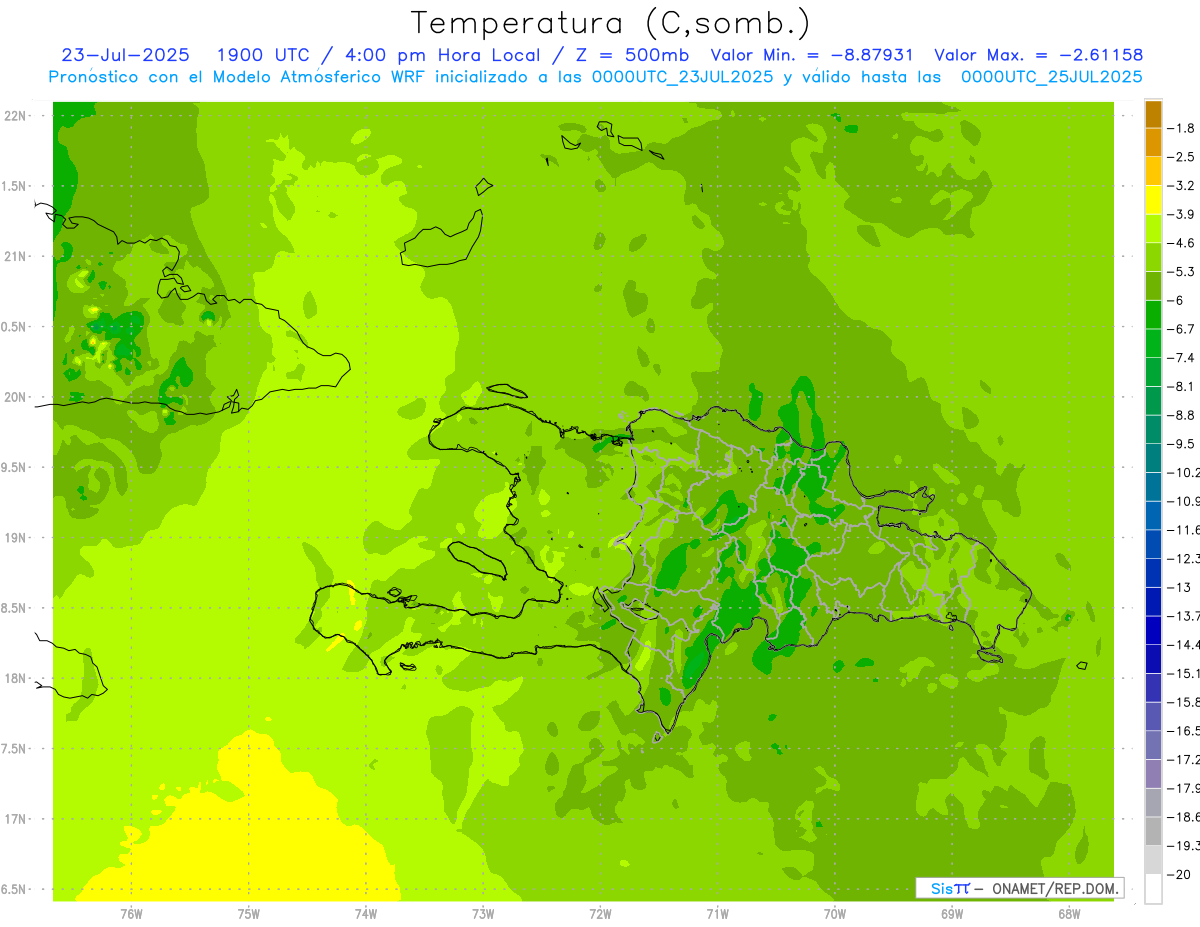This screenshot has height=927, width=1200.
Task: Click the "76W" longitude label
Action: click(x=131, y=914)
